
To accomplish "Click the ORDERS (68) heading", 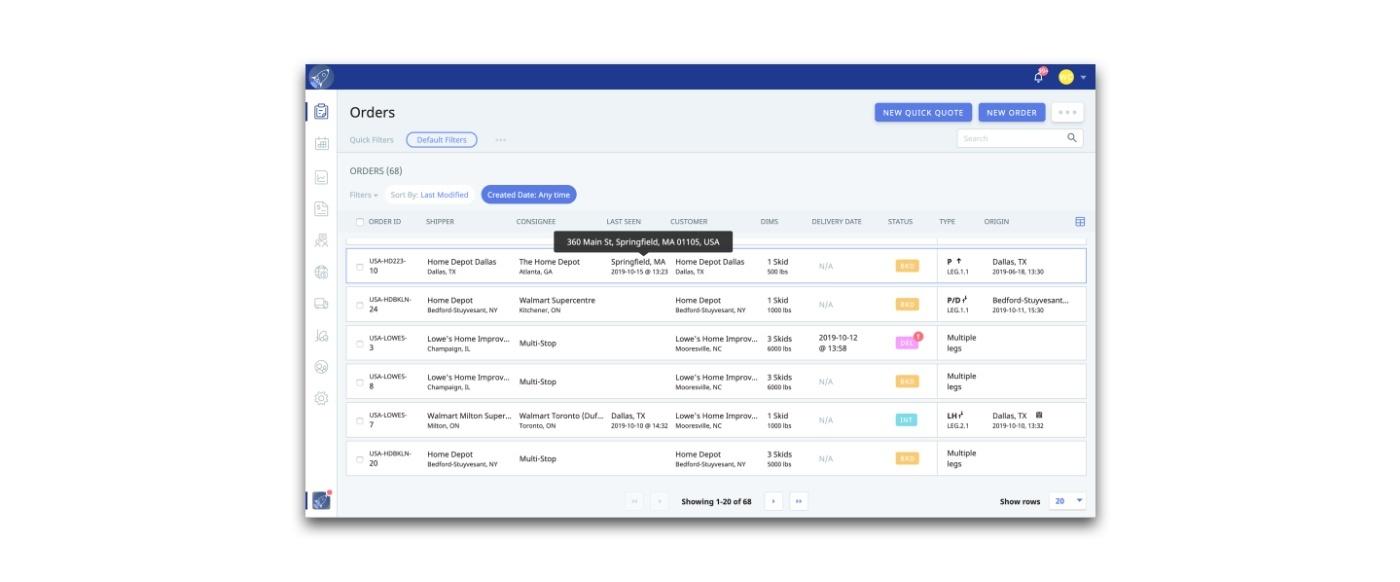I will [x=376, y=171].
